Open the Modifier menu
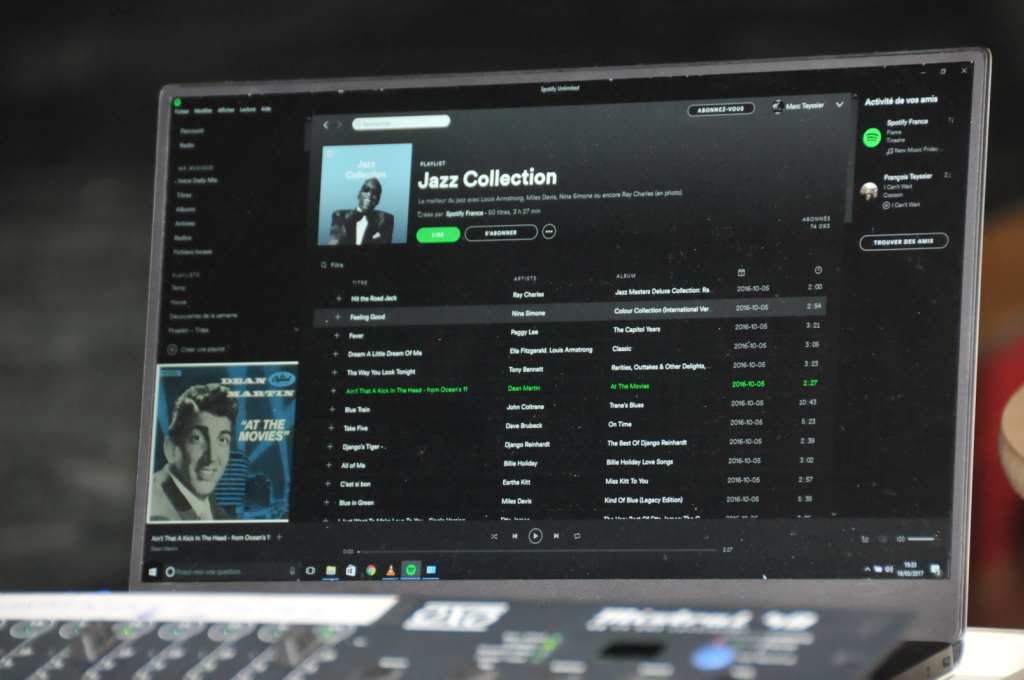Screen dimensions: 1024x680 [203, 110]
